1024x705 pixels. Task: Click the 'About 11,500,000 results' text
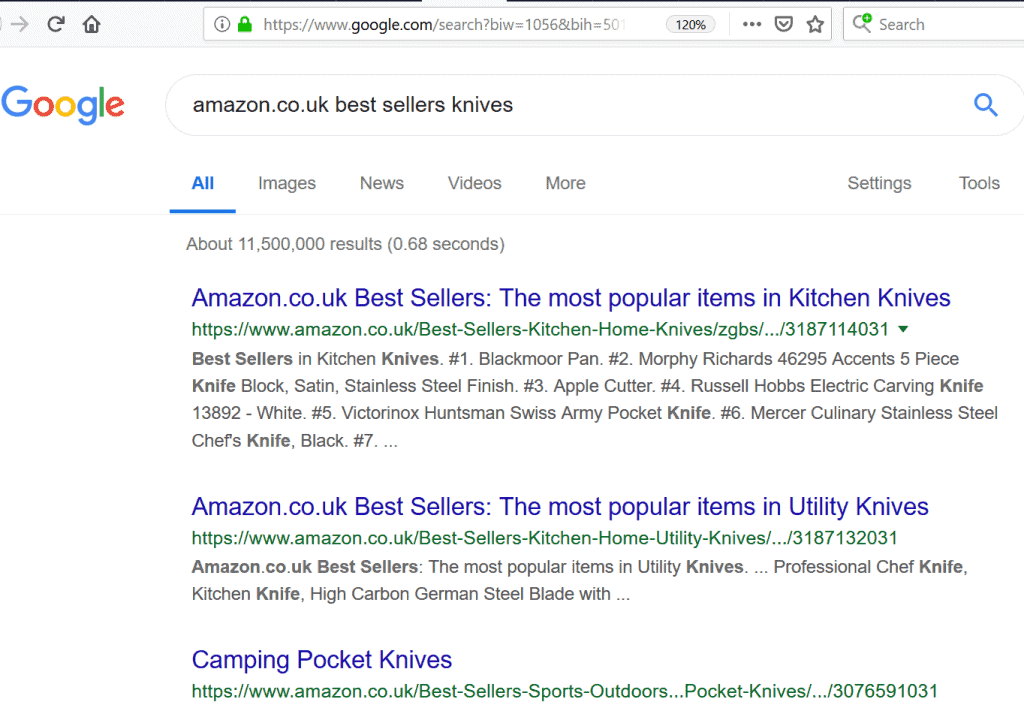coord(345,244)
